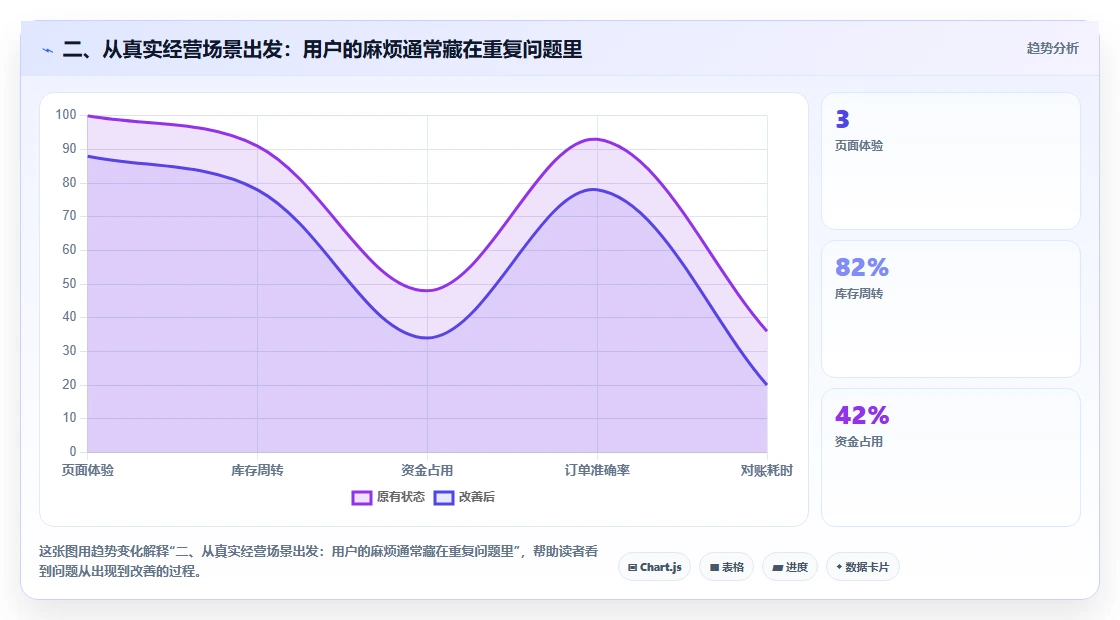Image resolution: width=1120 pixels, height=620 pixels.
Task: Click the sparkle icon in the 数据卡片 tag
Action: click(839, 567)
